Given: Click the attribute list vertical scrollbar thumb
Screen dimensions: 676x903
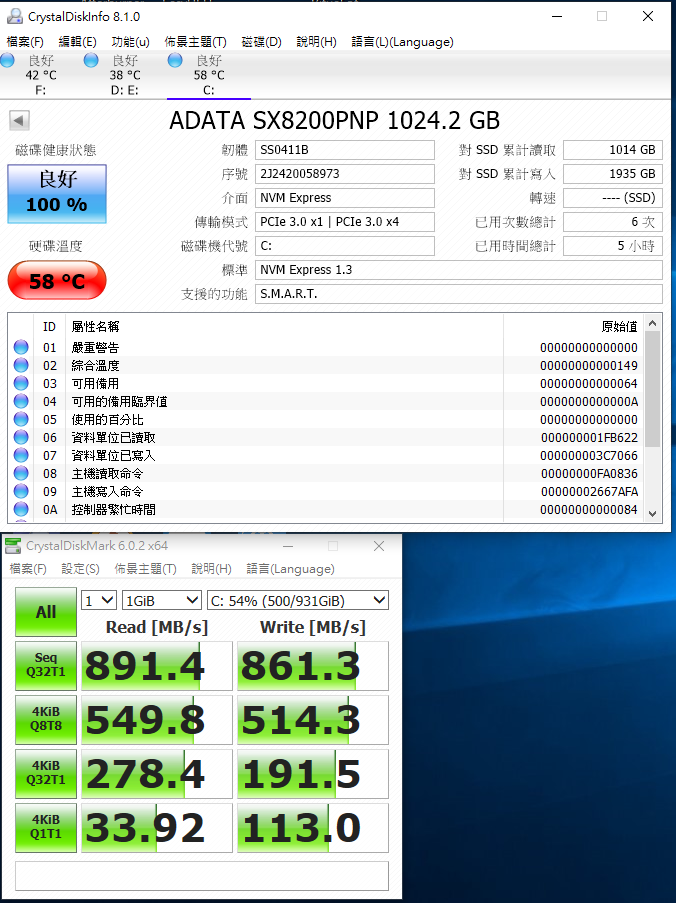Looking at the screenshot, I should 652,389.
